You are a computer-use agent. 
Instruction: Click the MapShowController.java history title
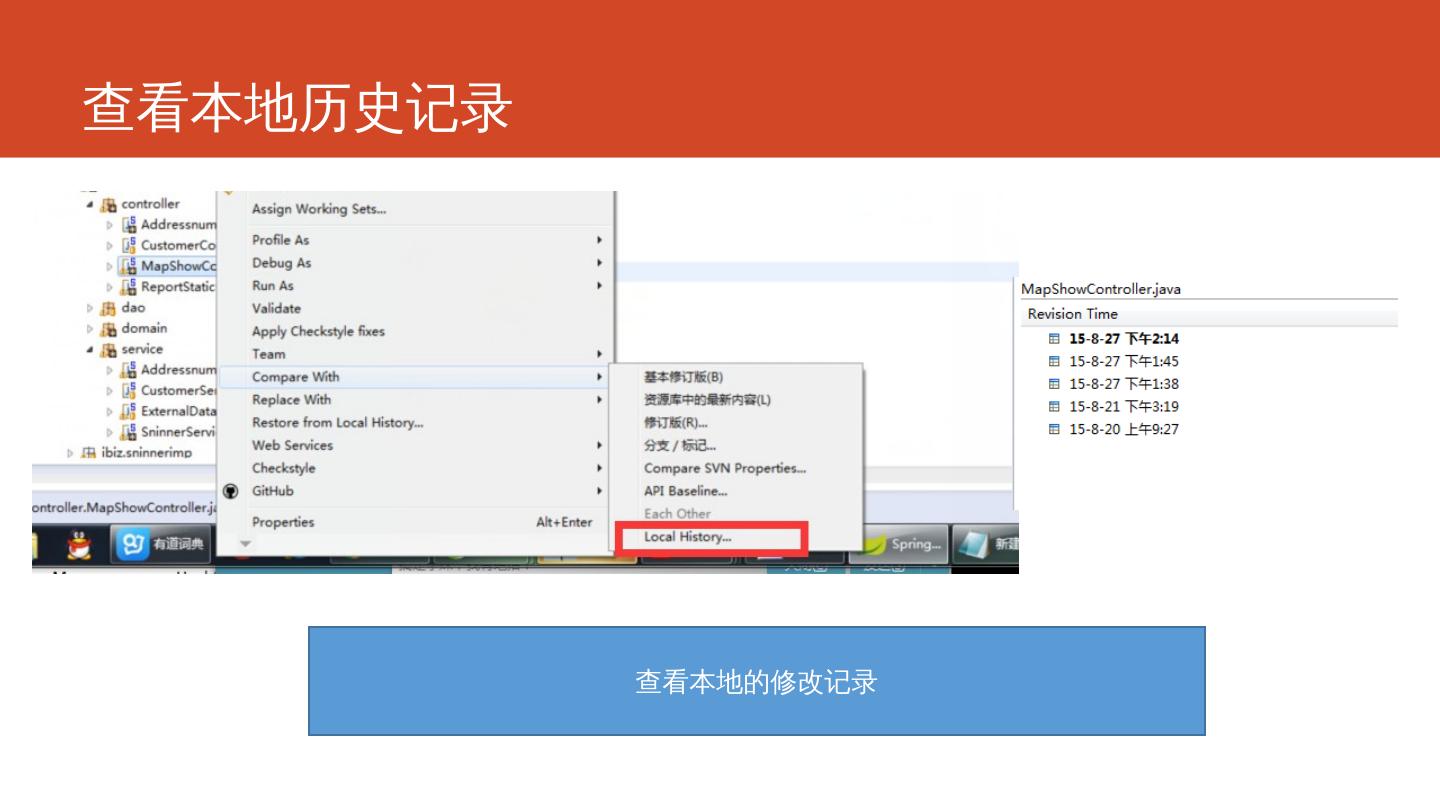pyautogui.click(x=1100, y=289)
